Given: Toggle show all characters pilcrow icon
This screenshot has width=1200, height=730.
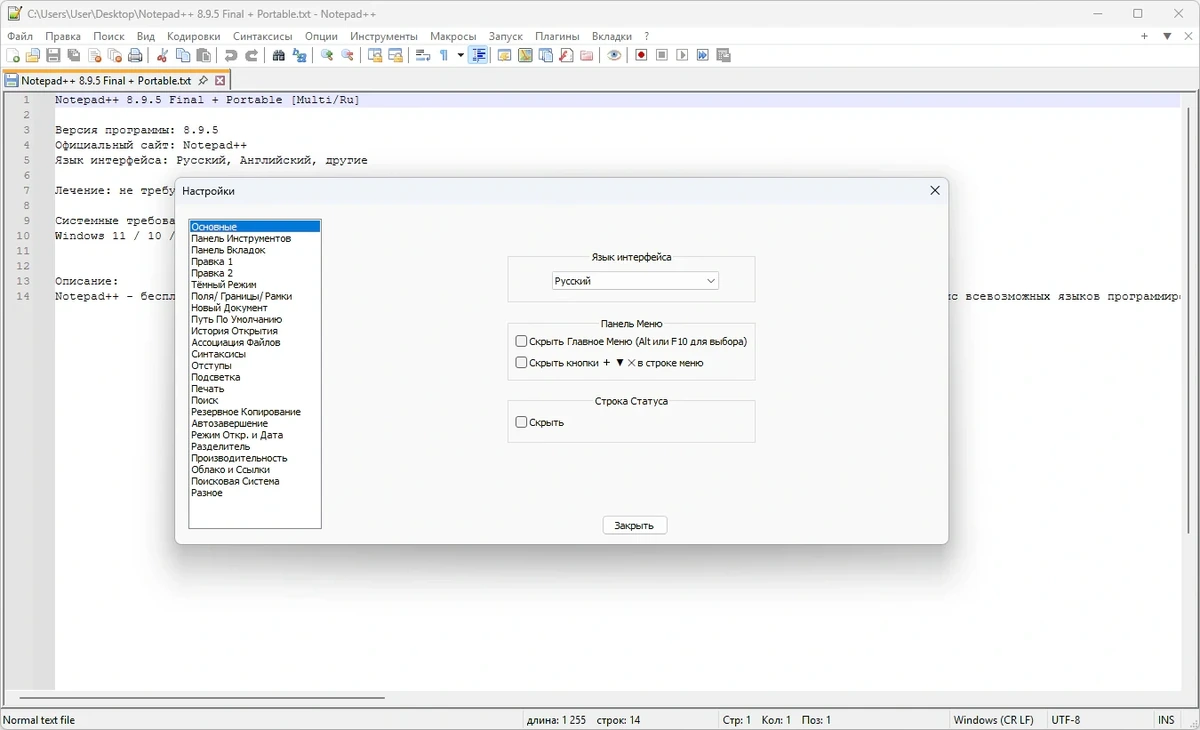Looking at the screenshot, I should (444, 56).
